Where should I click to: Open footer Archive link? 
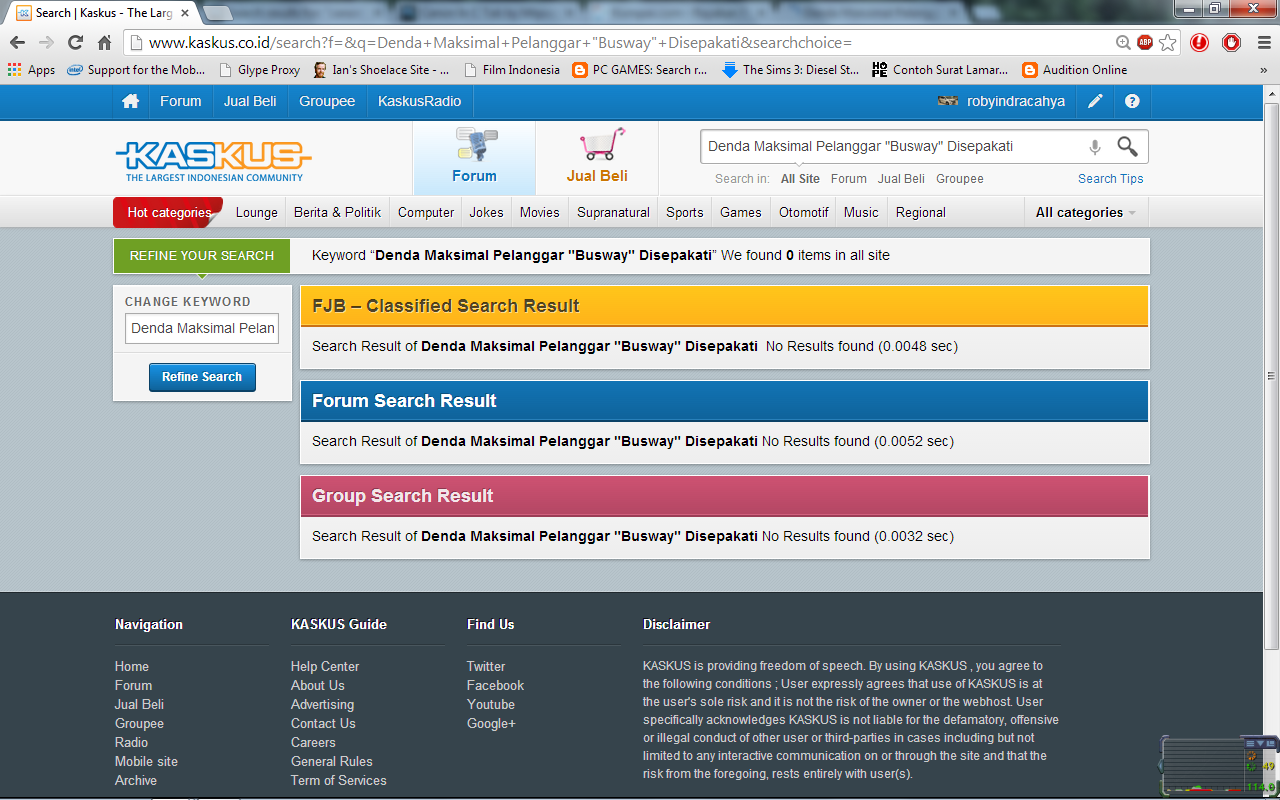[136, 780]
